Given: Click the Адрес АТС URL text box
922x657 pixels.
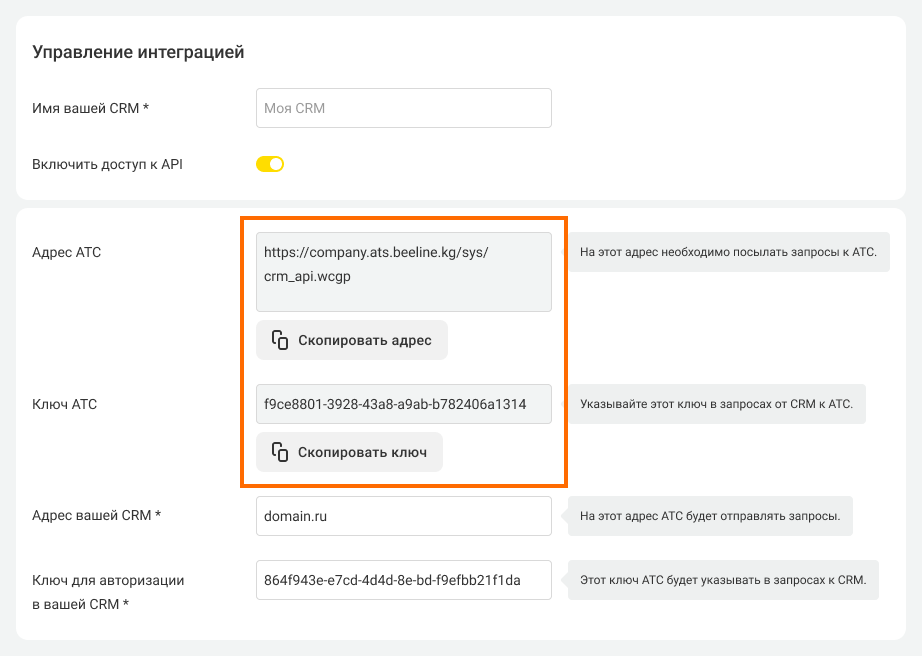Looking at the screenshot, I should 404,272.
